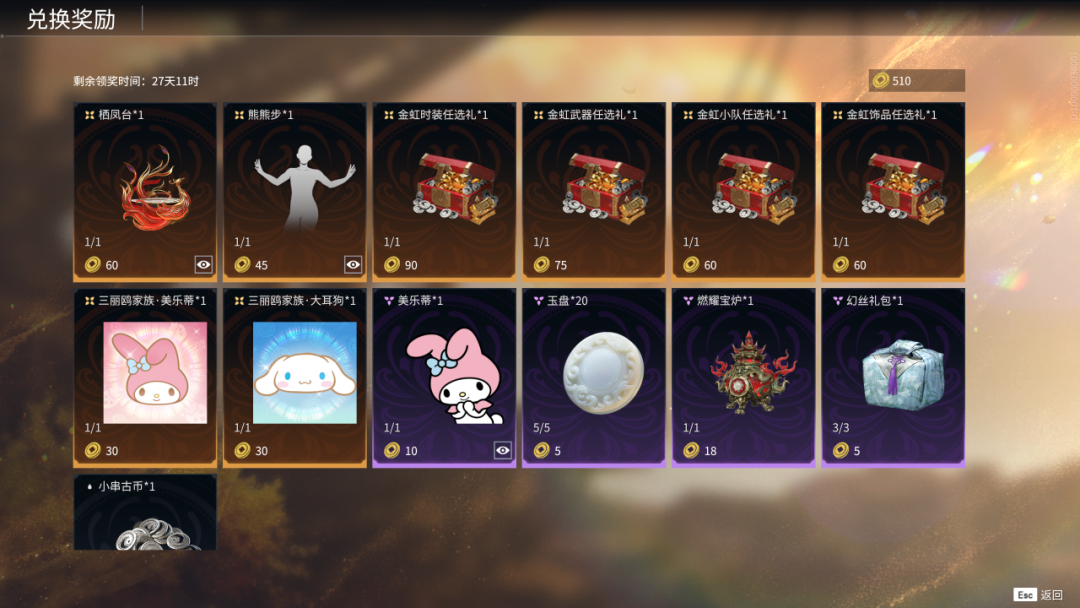Screen dimensions: 1080x608
Task: Open the 三丽鸥家族·美乐蒂 avatar thumbnail
Action: (x=155, y=373)
